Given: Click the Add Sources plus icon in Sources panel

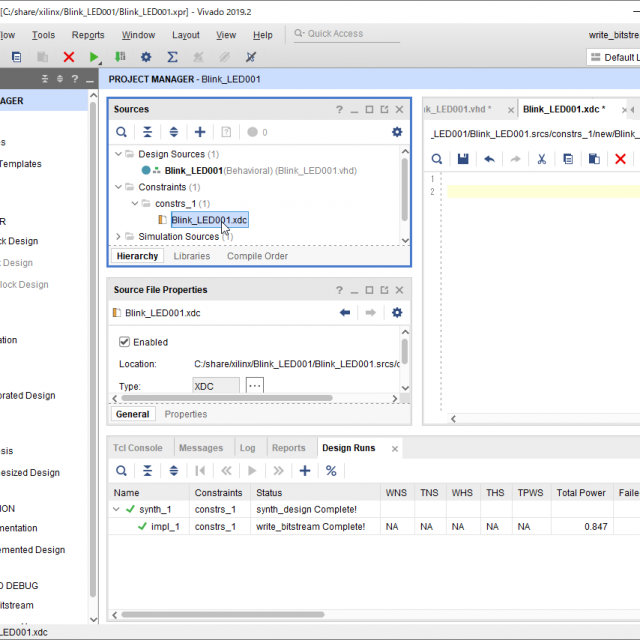Looking at the screenshot, I should pos(200,132).
